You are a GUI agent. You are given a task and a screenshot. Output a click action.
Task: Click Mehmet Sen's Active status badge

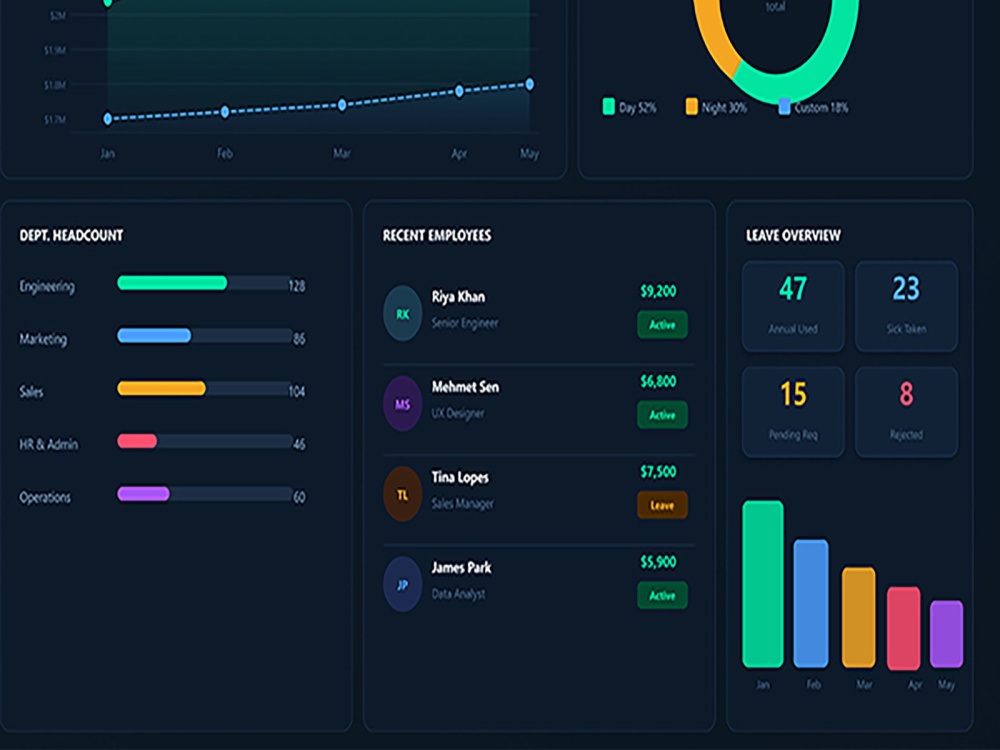click(x=662, y=415)
